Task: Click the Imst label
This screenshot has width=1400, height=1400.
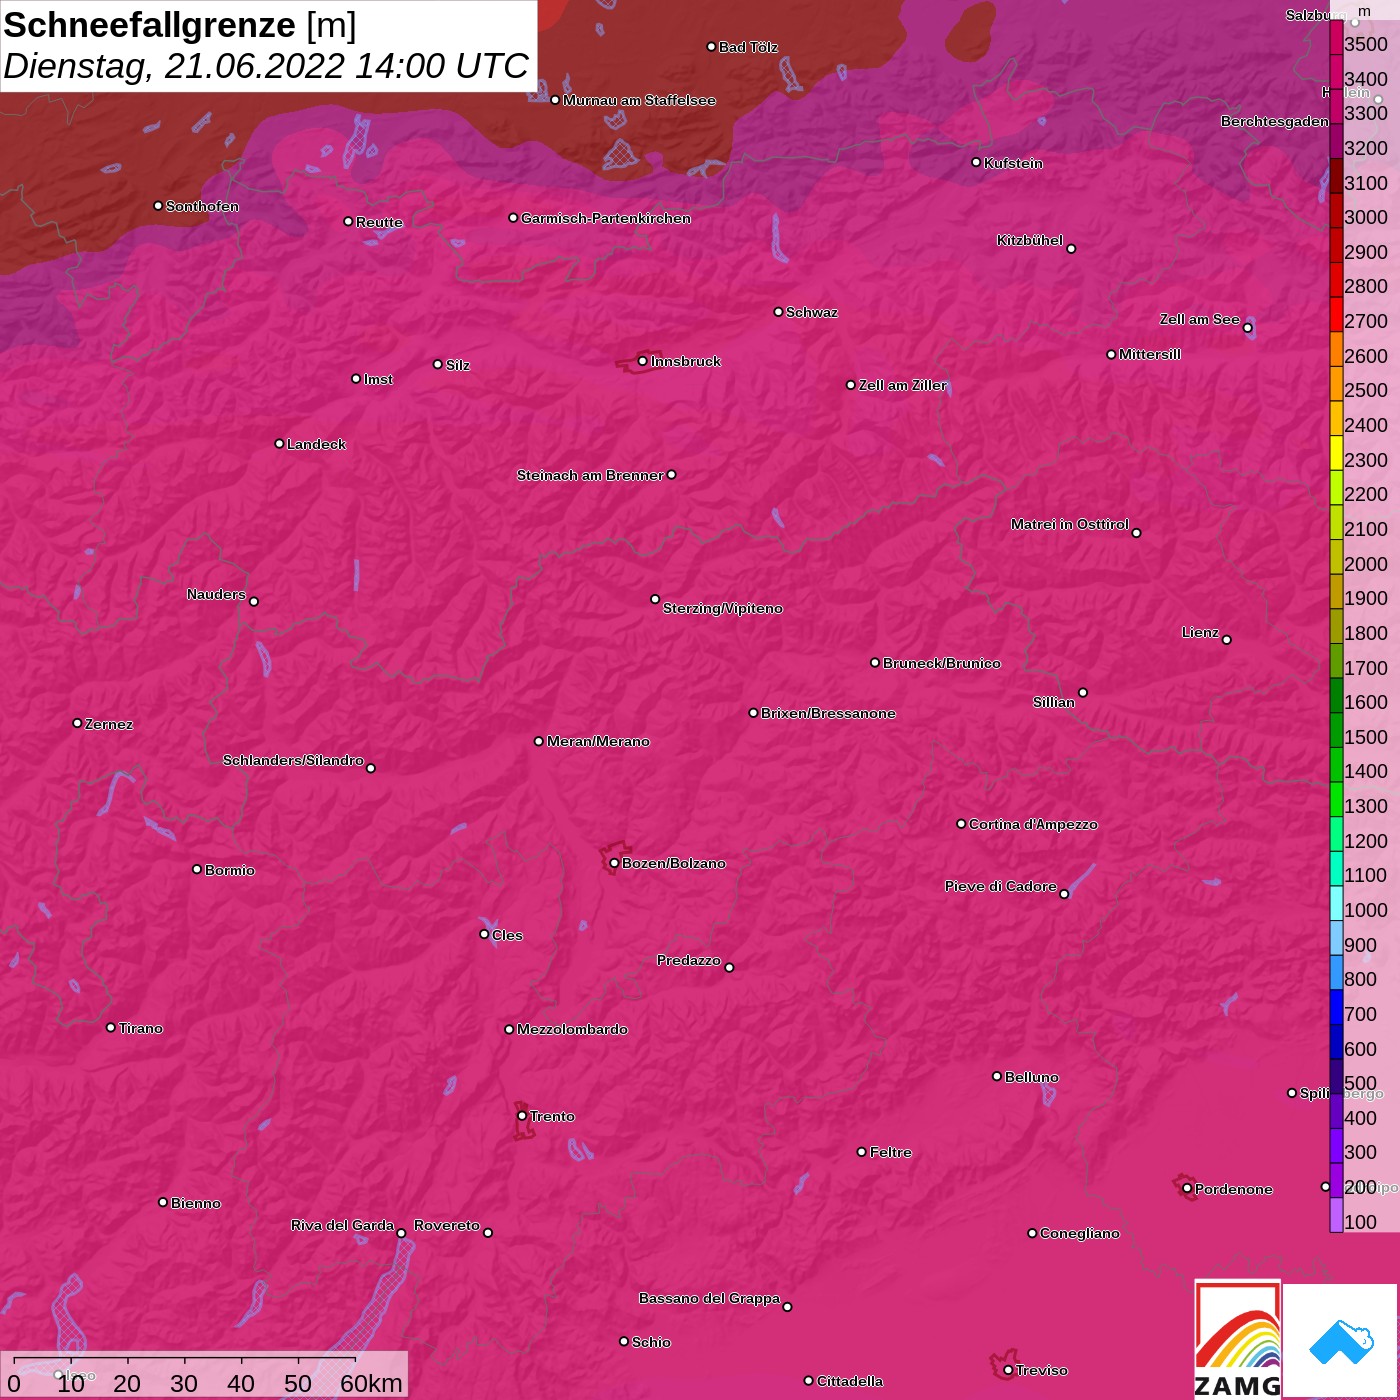Action: 378,379
